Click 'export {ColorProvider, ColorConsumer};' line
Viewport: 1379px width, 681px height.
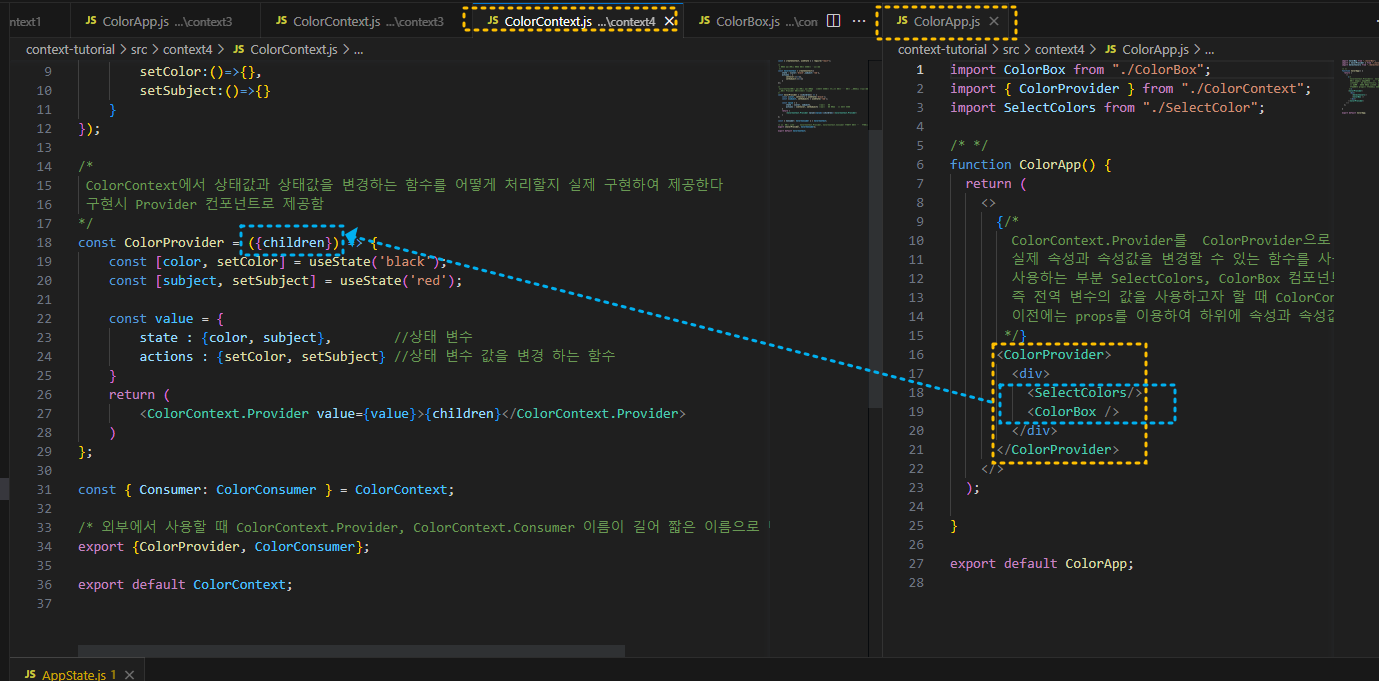(x=224, y=546)
